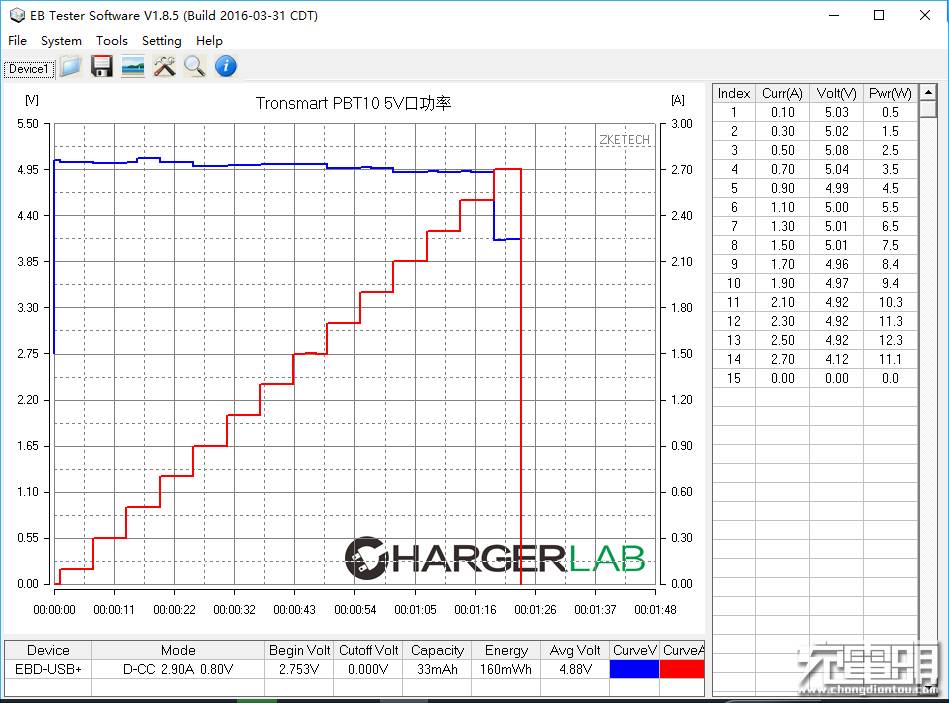This screenshot has height=703, width=949.
Task: Open the Tools menu
Action: point(112,41)
